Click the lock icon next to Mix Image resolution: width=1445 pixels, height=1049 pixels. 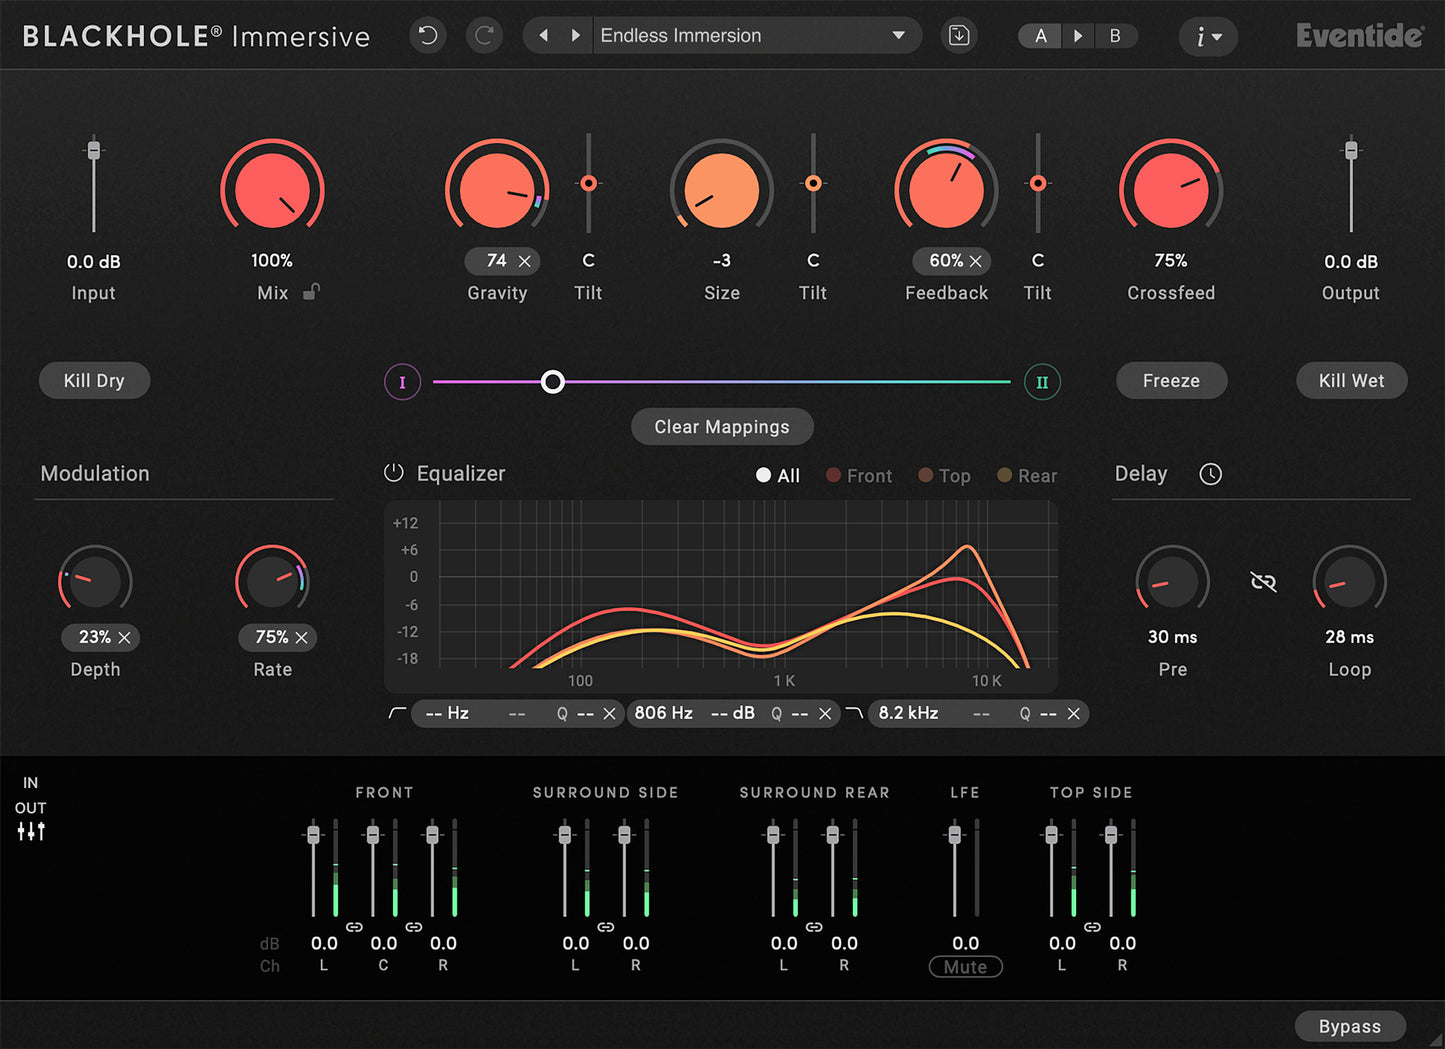(x=311, y=293)
